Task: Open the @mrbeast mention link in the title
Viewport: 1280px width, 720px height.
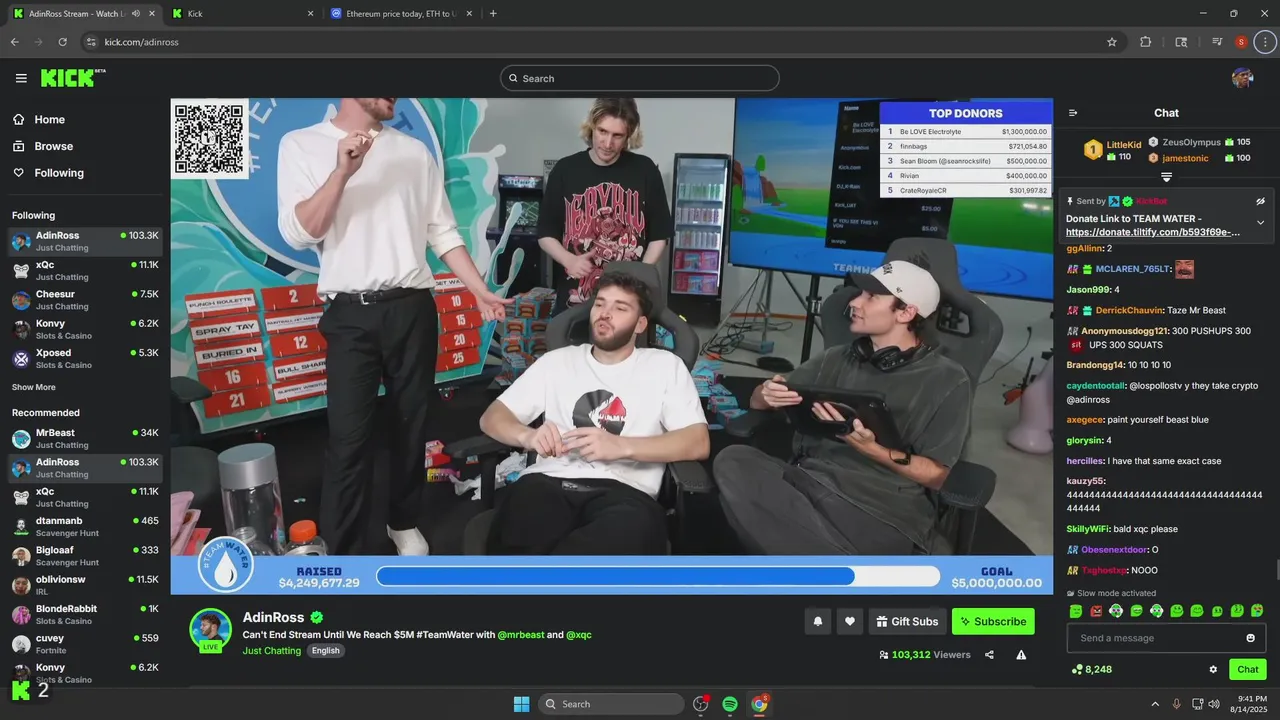Action: 521,635
